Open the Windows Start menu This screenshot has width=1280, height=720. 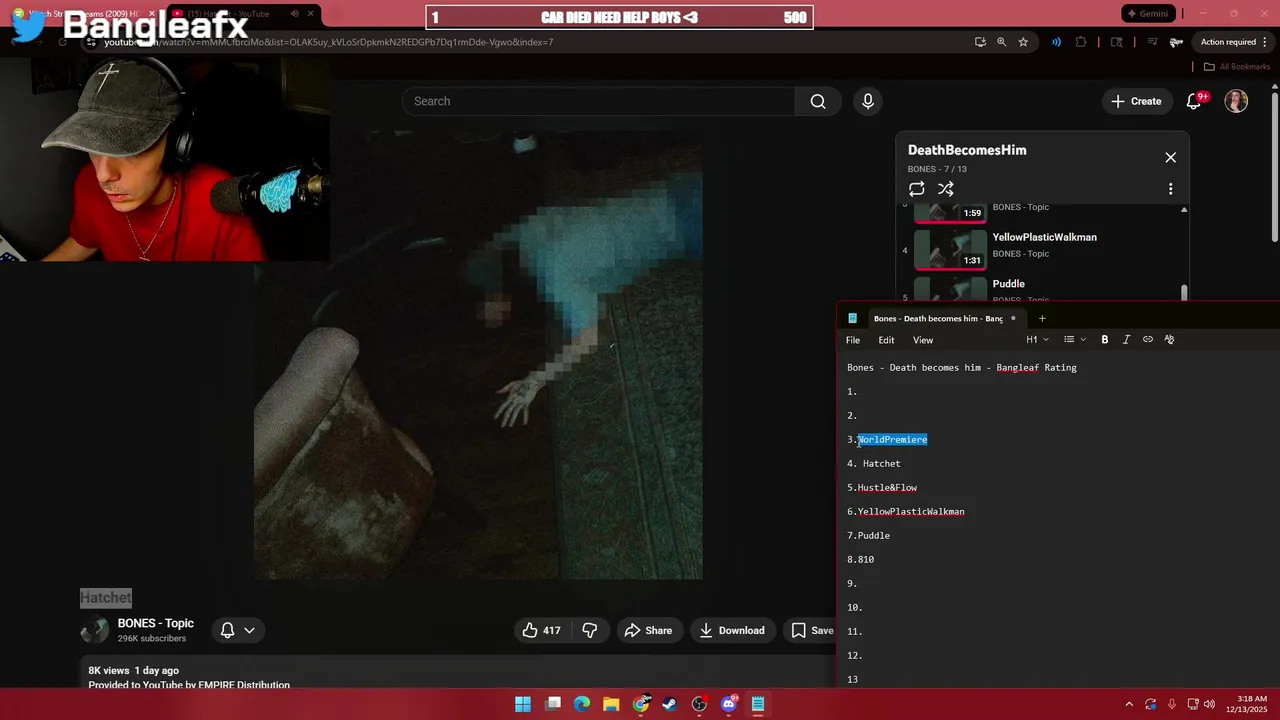[523, 704]
